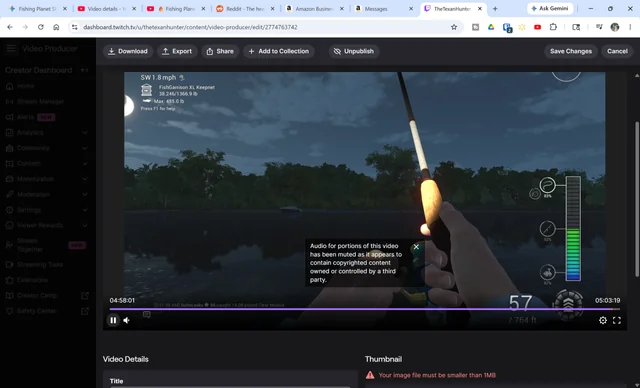Expand the Moderation section chevron
This screenshot has width=640, height=388.
[x=84, y=195]
